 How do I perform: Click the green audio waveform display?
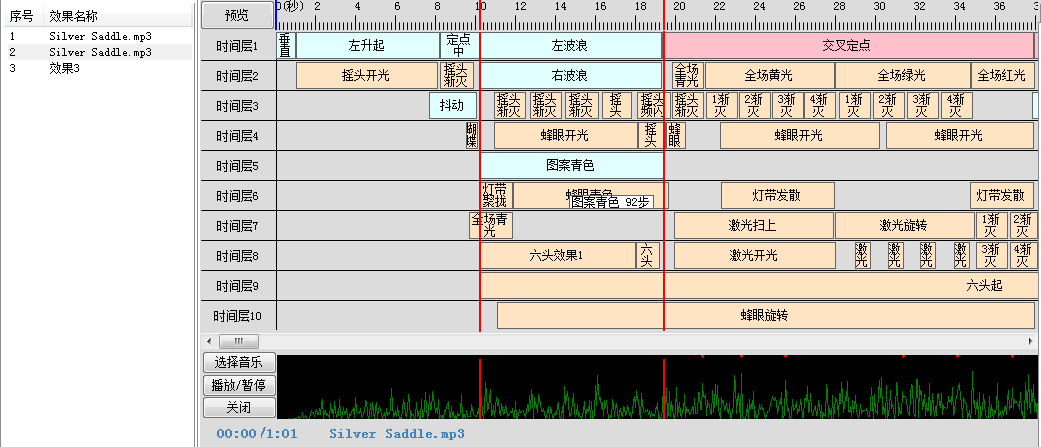[655, 387]
